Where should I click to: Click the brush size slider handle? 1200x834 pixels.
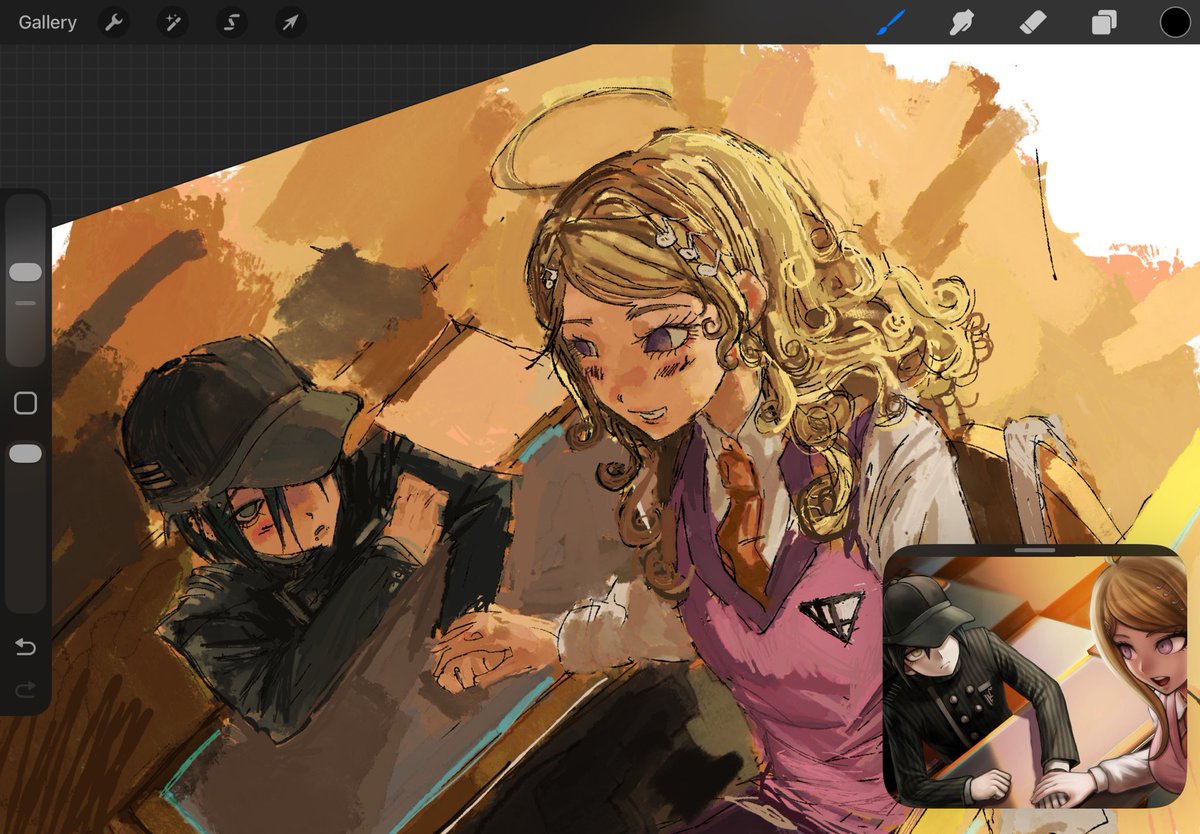point(25,272)
